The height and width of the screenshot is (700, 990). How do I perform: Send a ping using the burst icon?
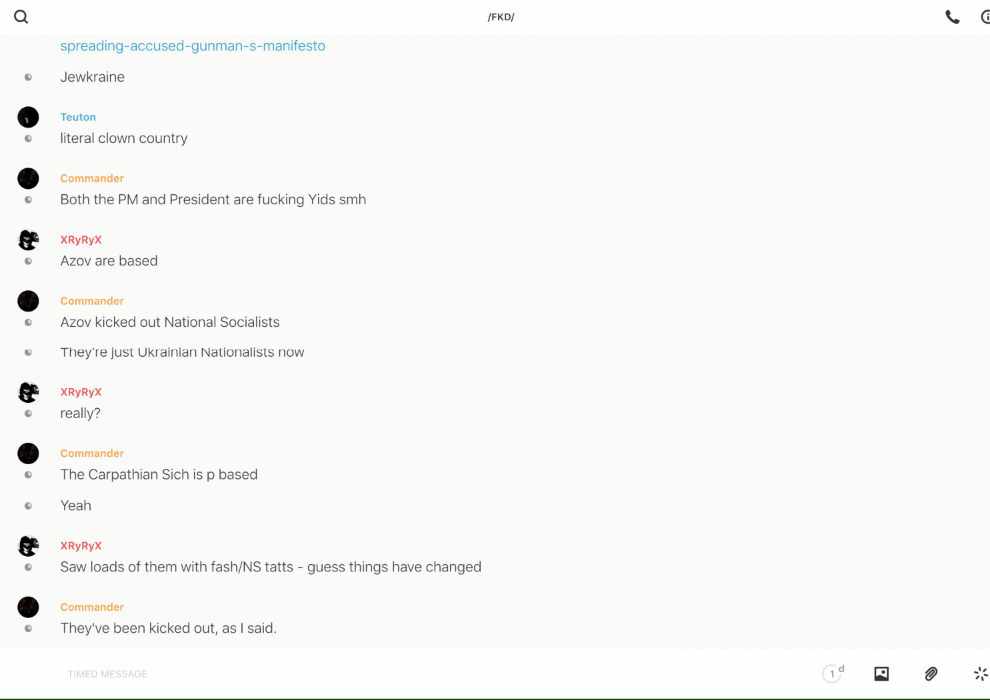click(x=980, y=674)
